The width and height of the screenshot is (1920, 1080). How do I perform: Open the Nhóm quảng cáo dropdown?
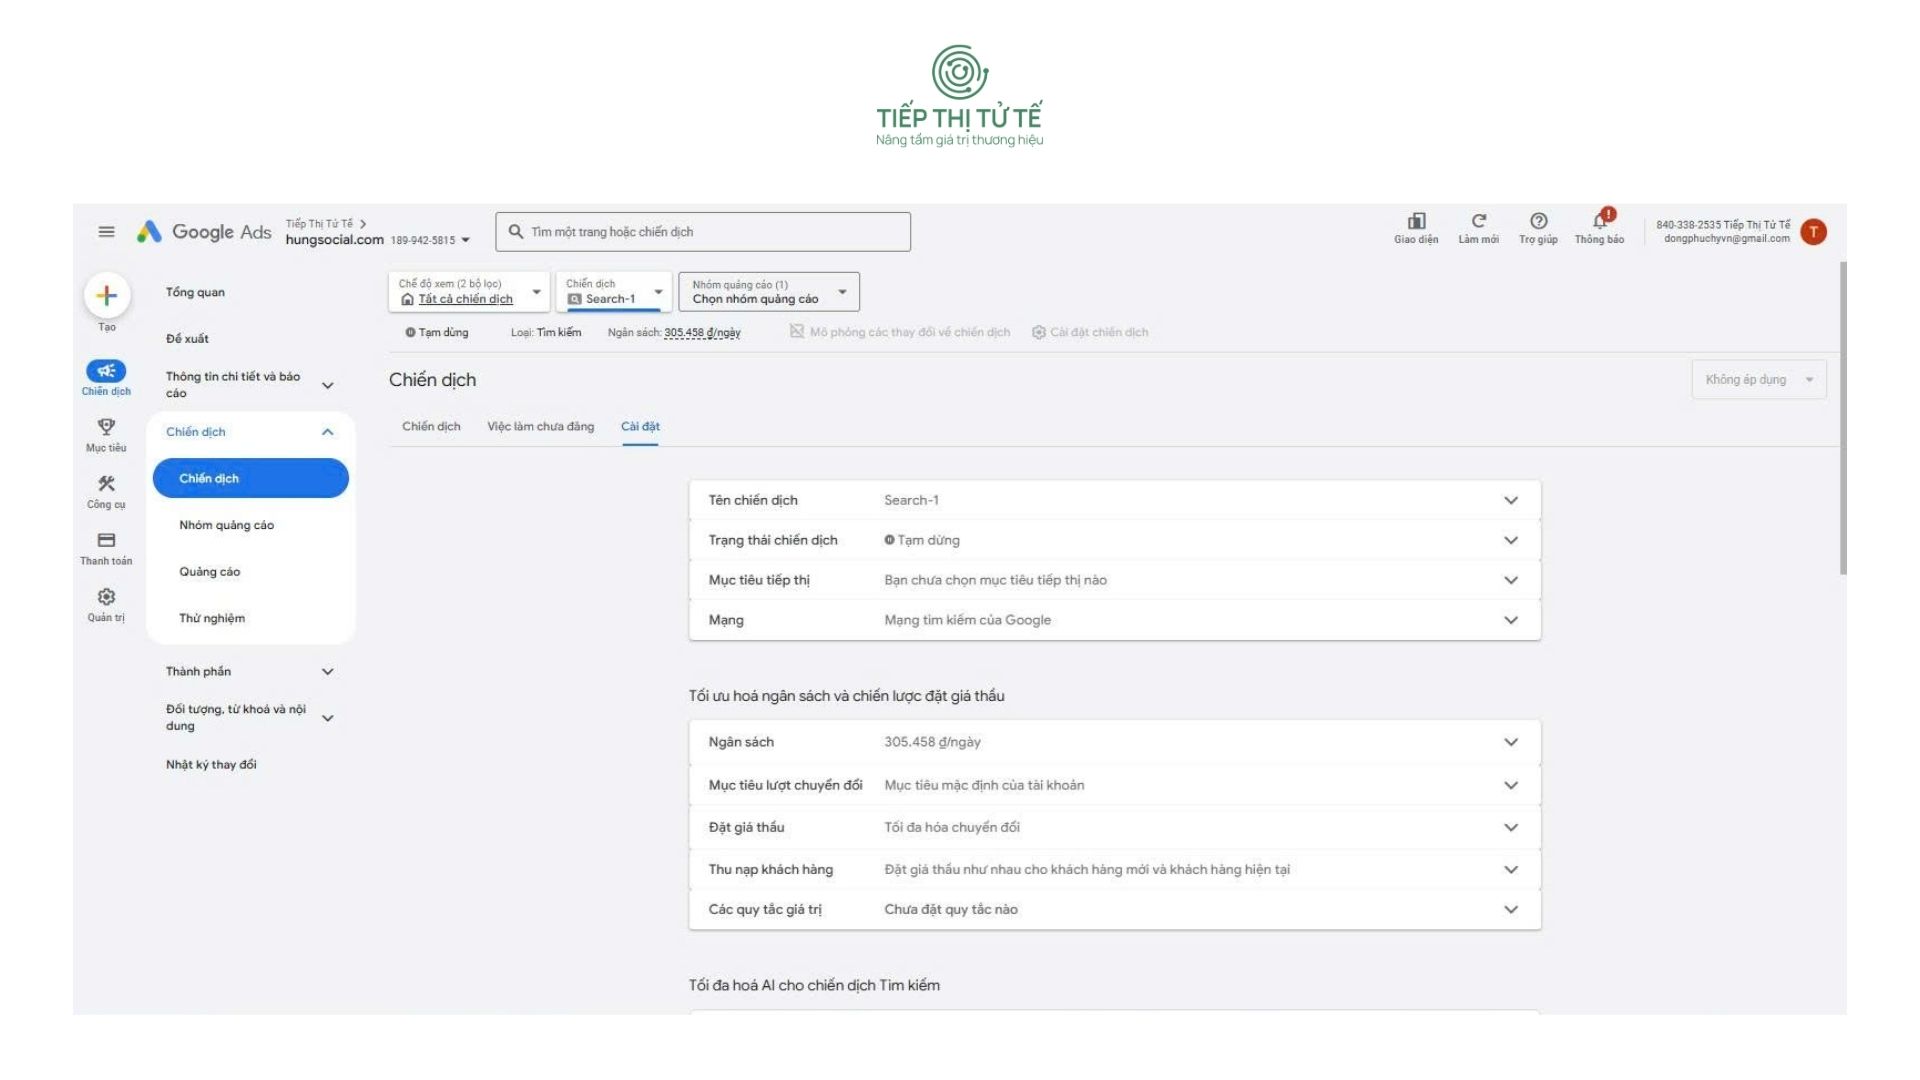(768, 292)
